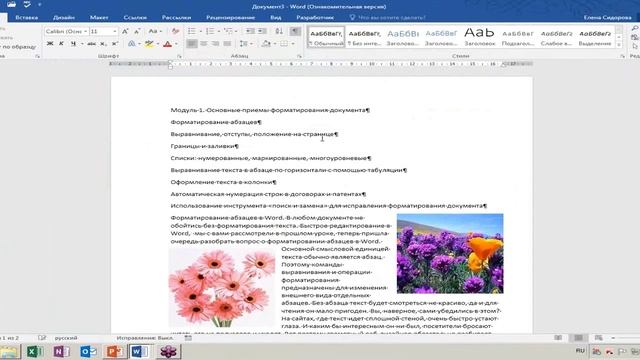Decrease font size with small A button

(x=137, y=31)
